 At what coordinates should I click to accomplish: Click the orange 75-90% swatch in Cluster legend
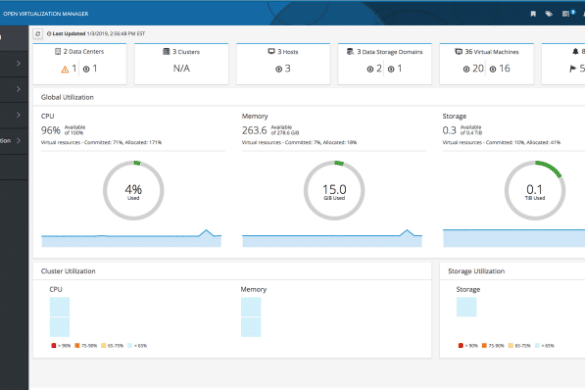pyautogui.click(x=77, y=346)
